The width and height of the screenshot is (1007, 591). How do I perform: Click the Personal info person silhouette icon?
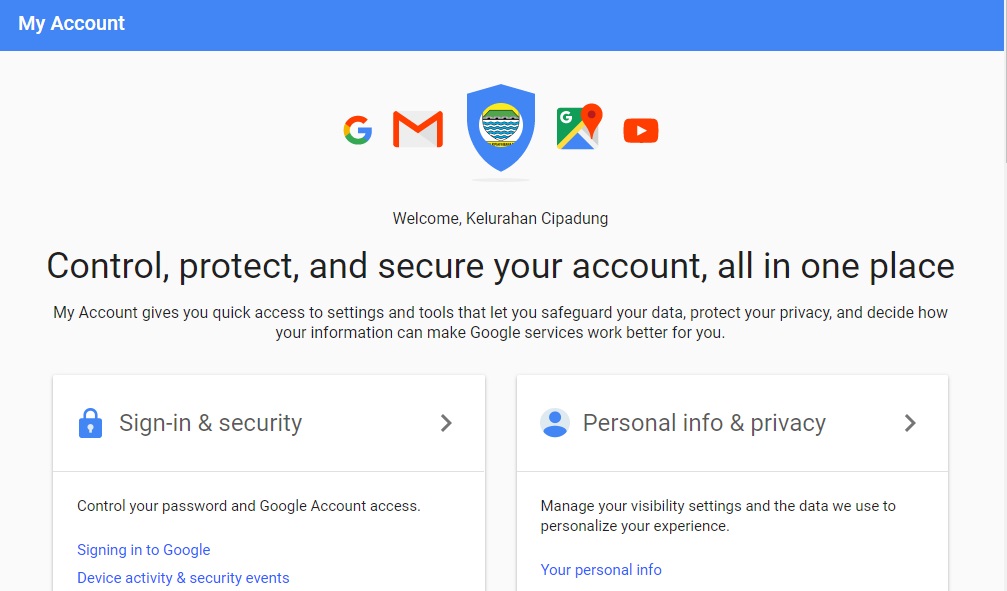coord(555,423)
